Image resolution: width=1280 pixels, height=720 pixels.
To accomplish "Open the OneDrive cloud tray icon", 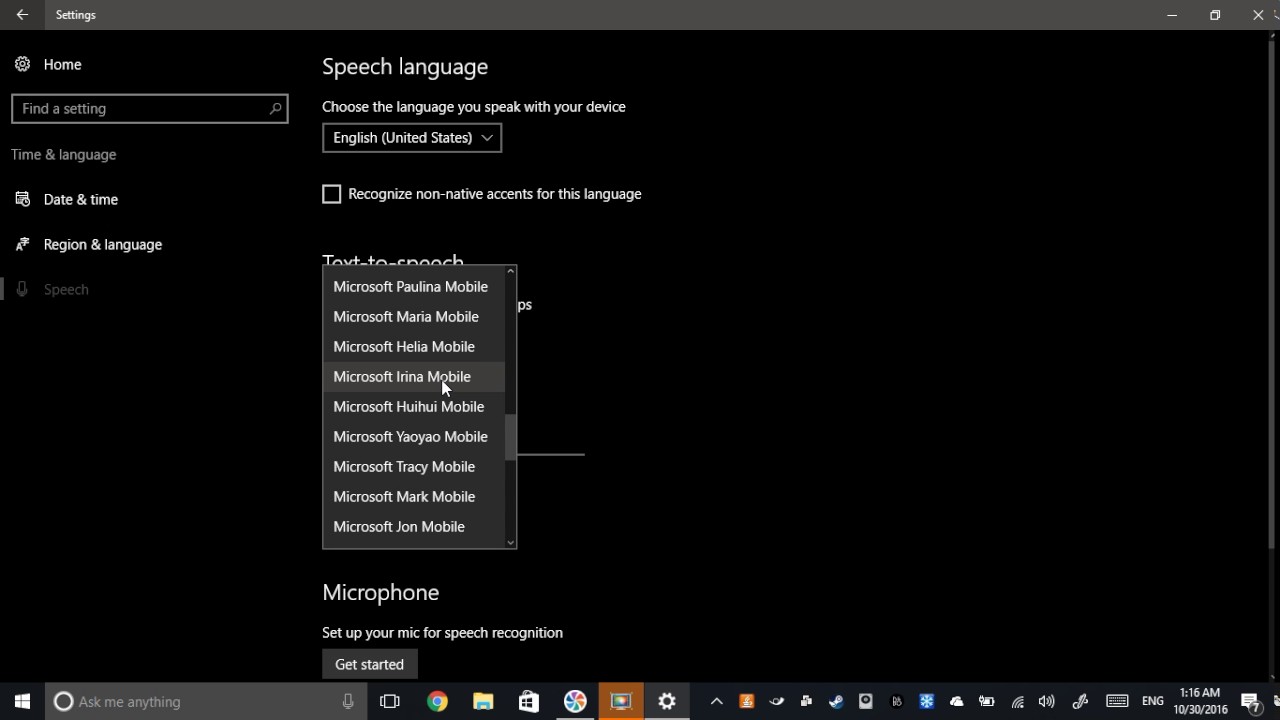I will [956, 702].
